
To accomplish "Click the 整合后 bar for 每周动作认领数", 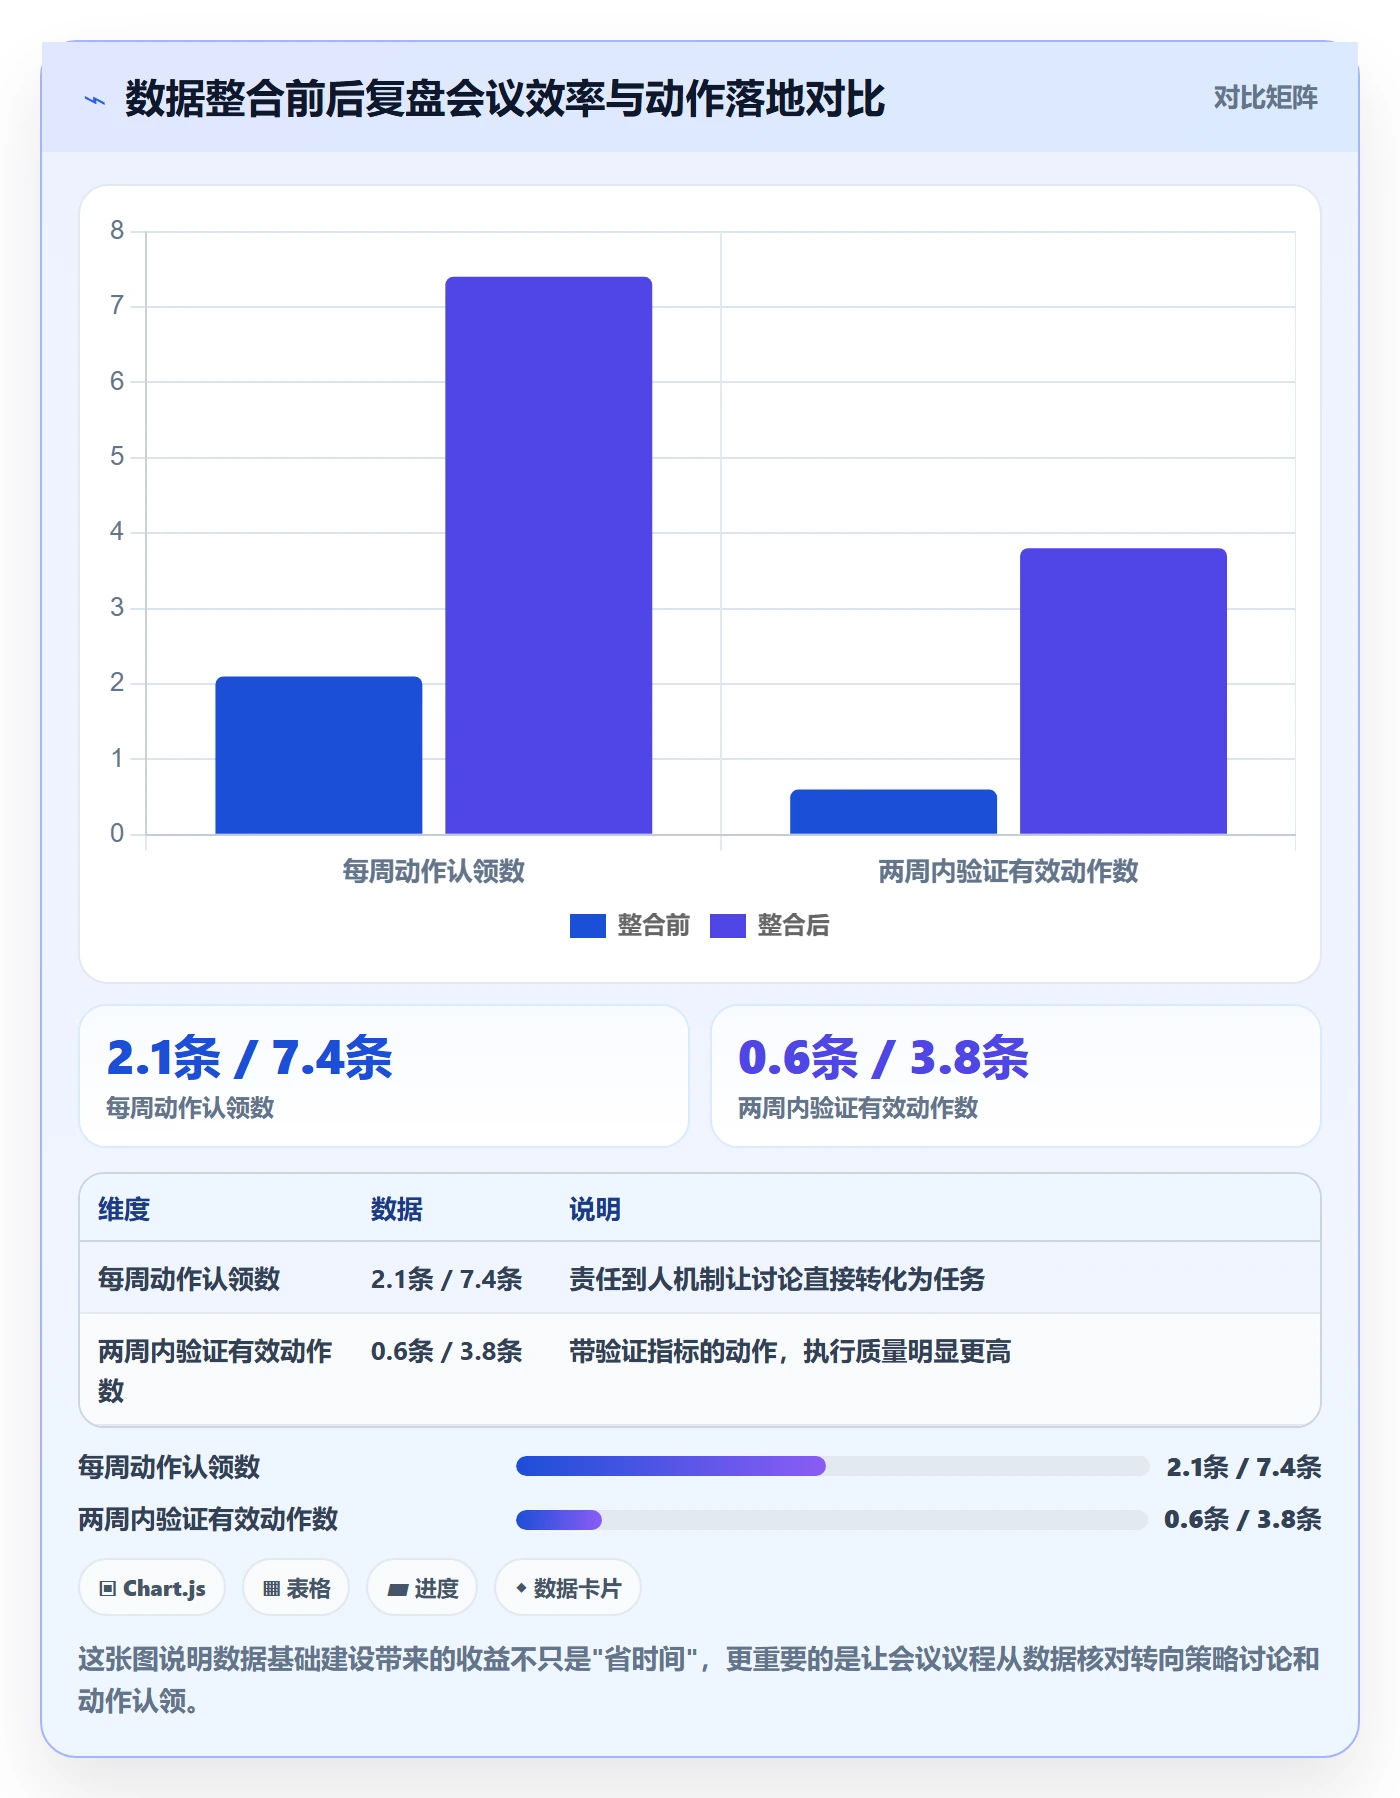I will [548, 555].
